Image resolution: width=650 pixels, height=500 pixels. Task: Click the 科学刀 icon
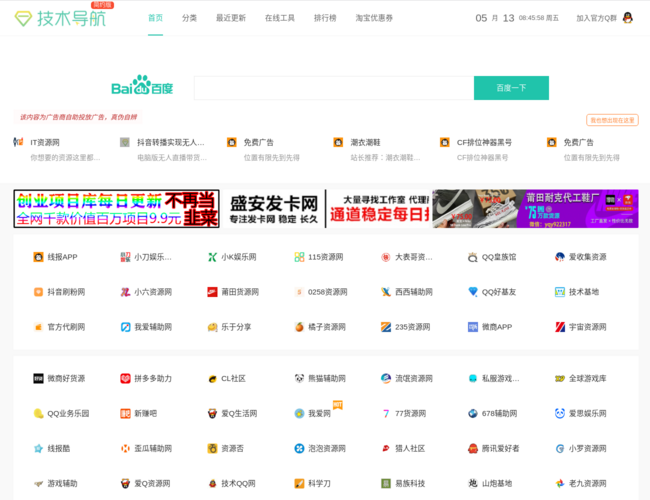[299, 483]
